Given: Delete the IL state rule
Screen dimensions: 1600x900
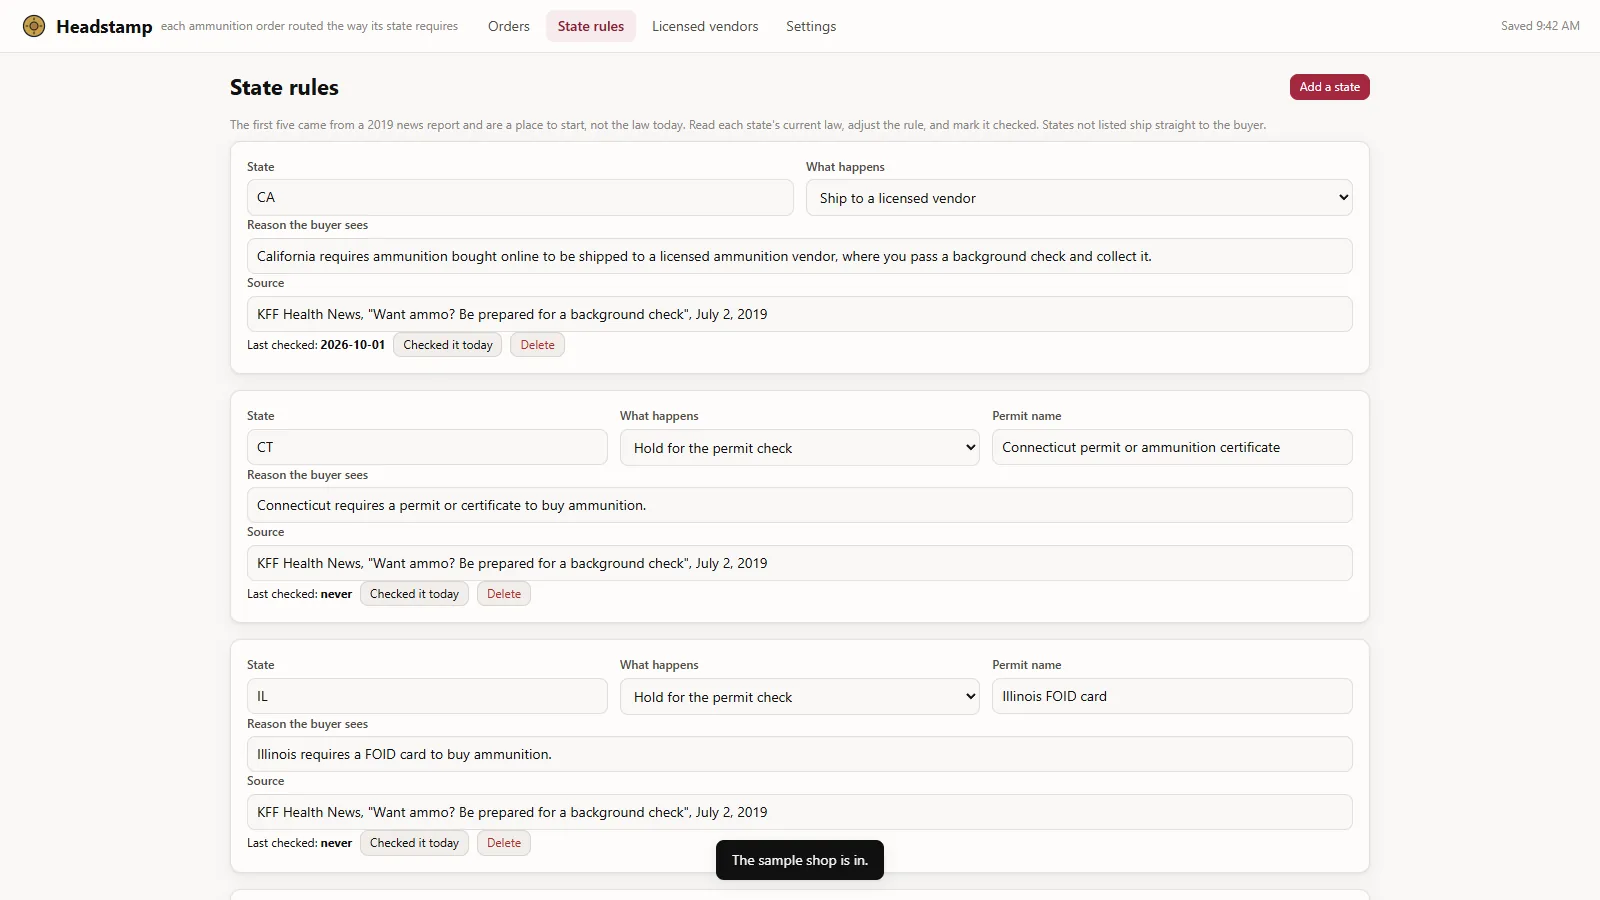Looking at the screenshot, I should 504,843.
